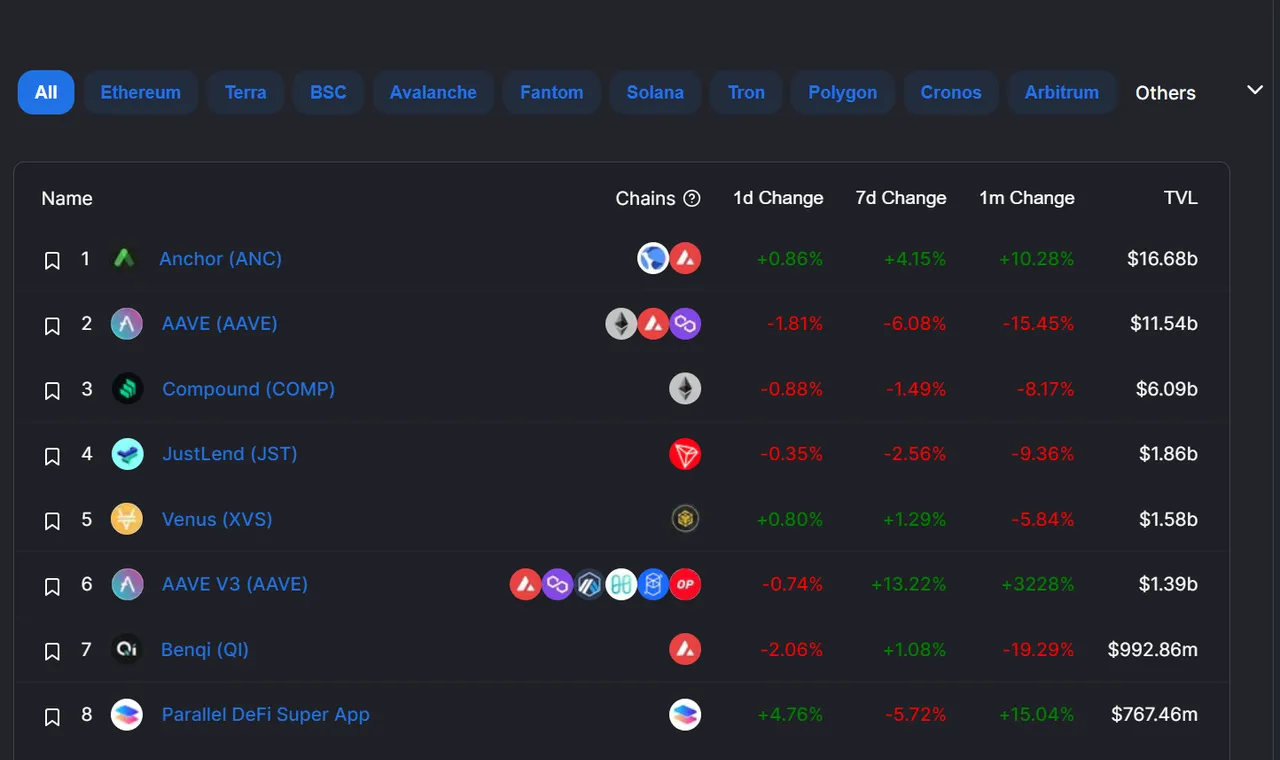Bookmark the Venus (XVS) row

(x=53, y=522)
